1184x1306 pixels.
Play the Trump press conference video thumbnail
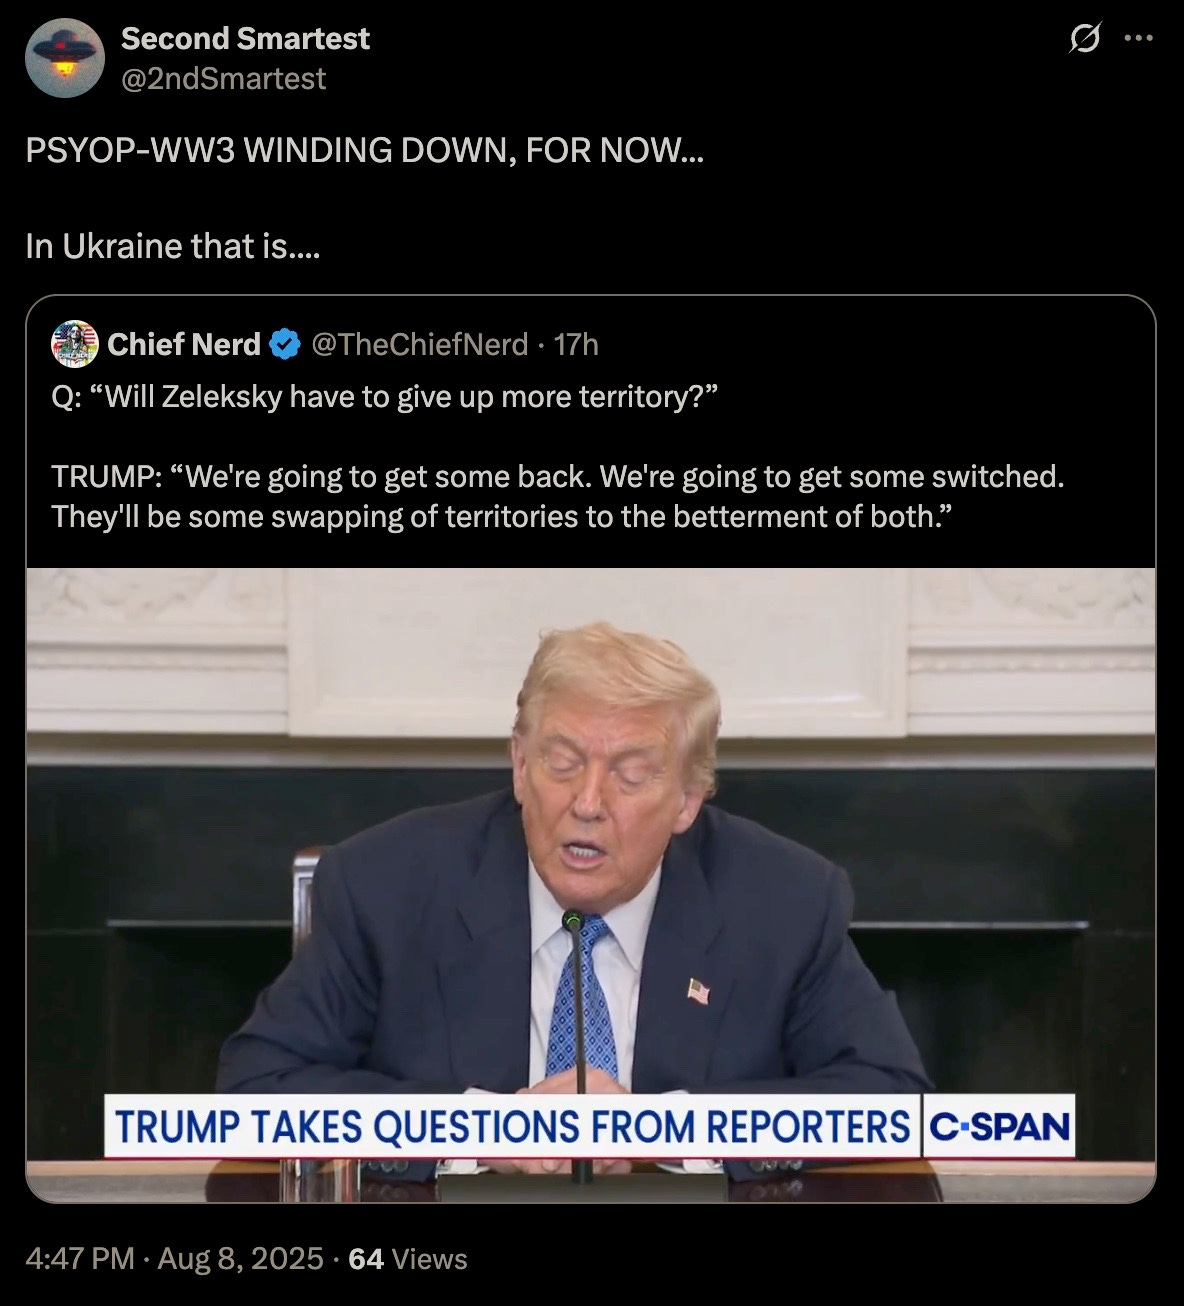tap(591, 885)
